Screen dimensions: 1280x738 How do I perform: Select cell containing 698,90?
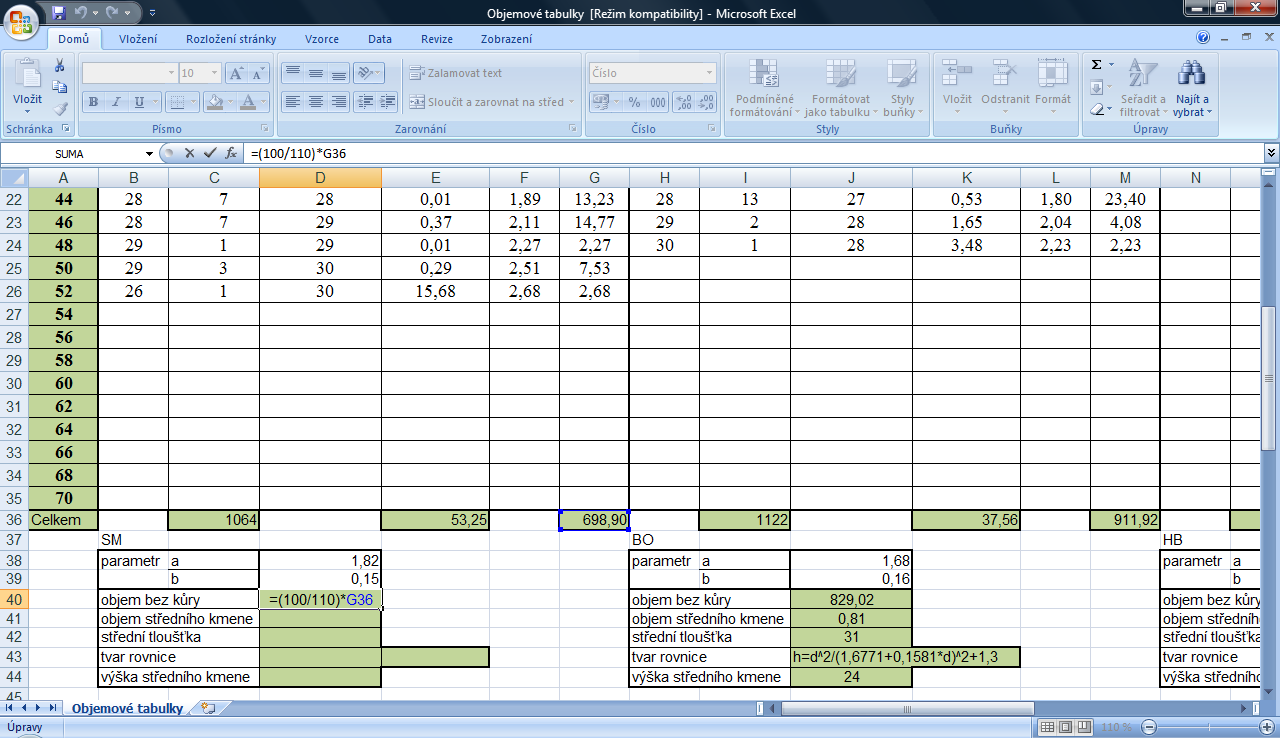click(594, 519)
